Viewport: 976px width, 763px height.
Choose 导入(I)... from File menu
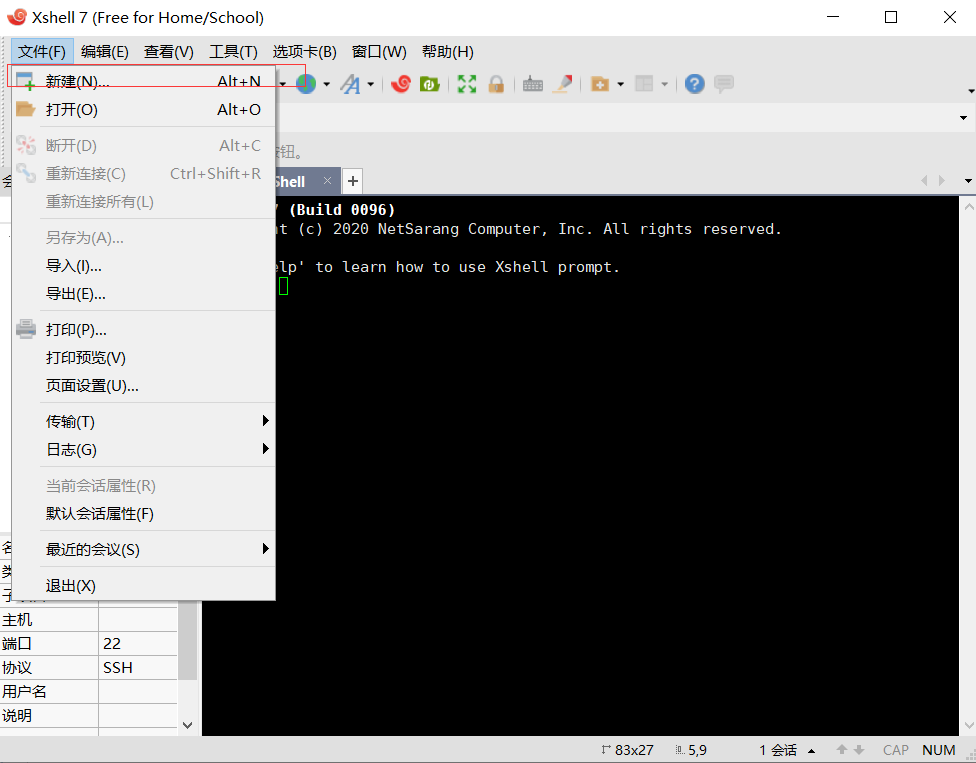point(144,266)
